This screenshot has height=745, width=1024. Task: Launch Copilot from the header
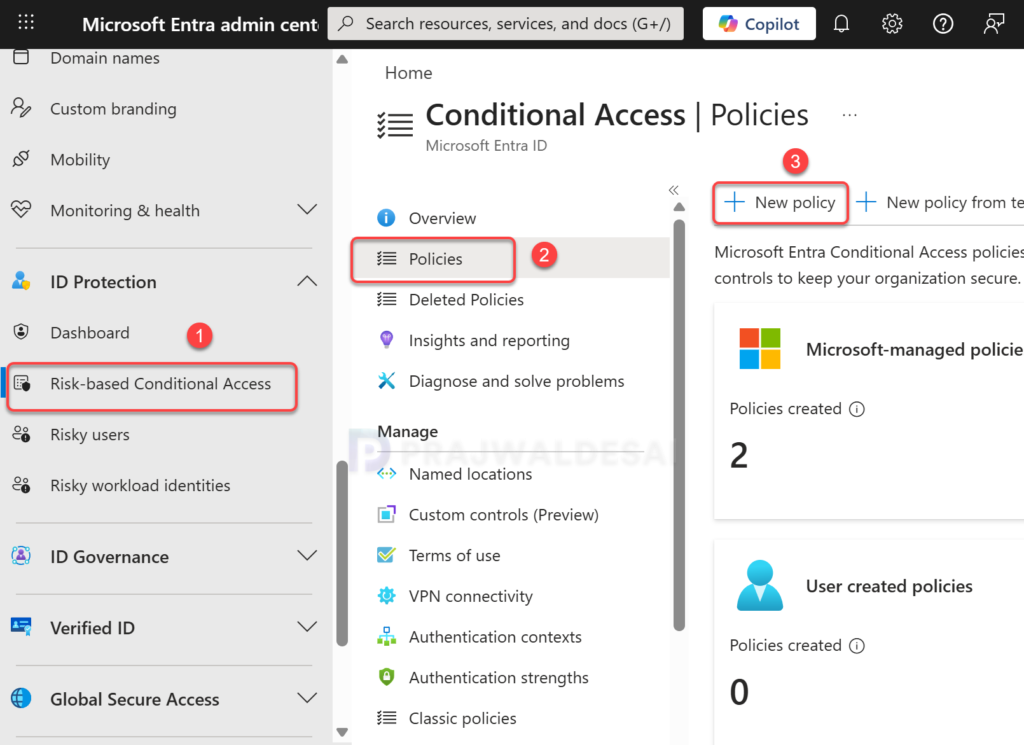point(759,24)
